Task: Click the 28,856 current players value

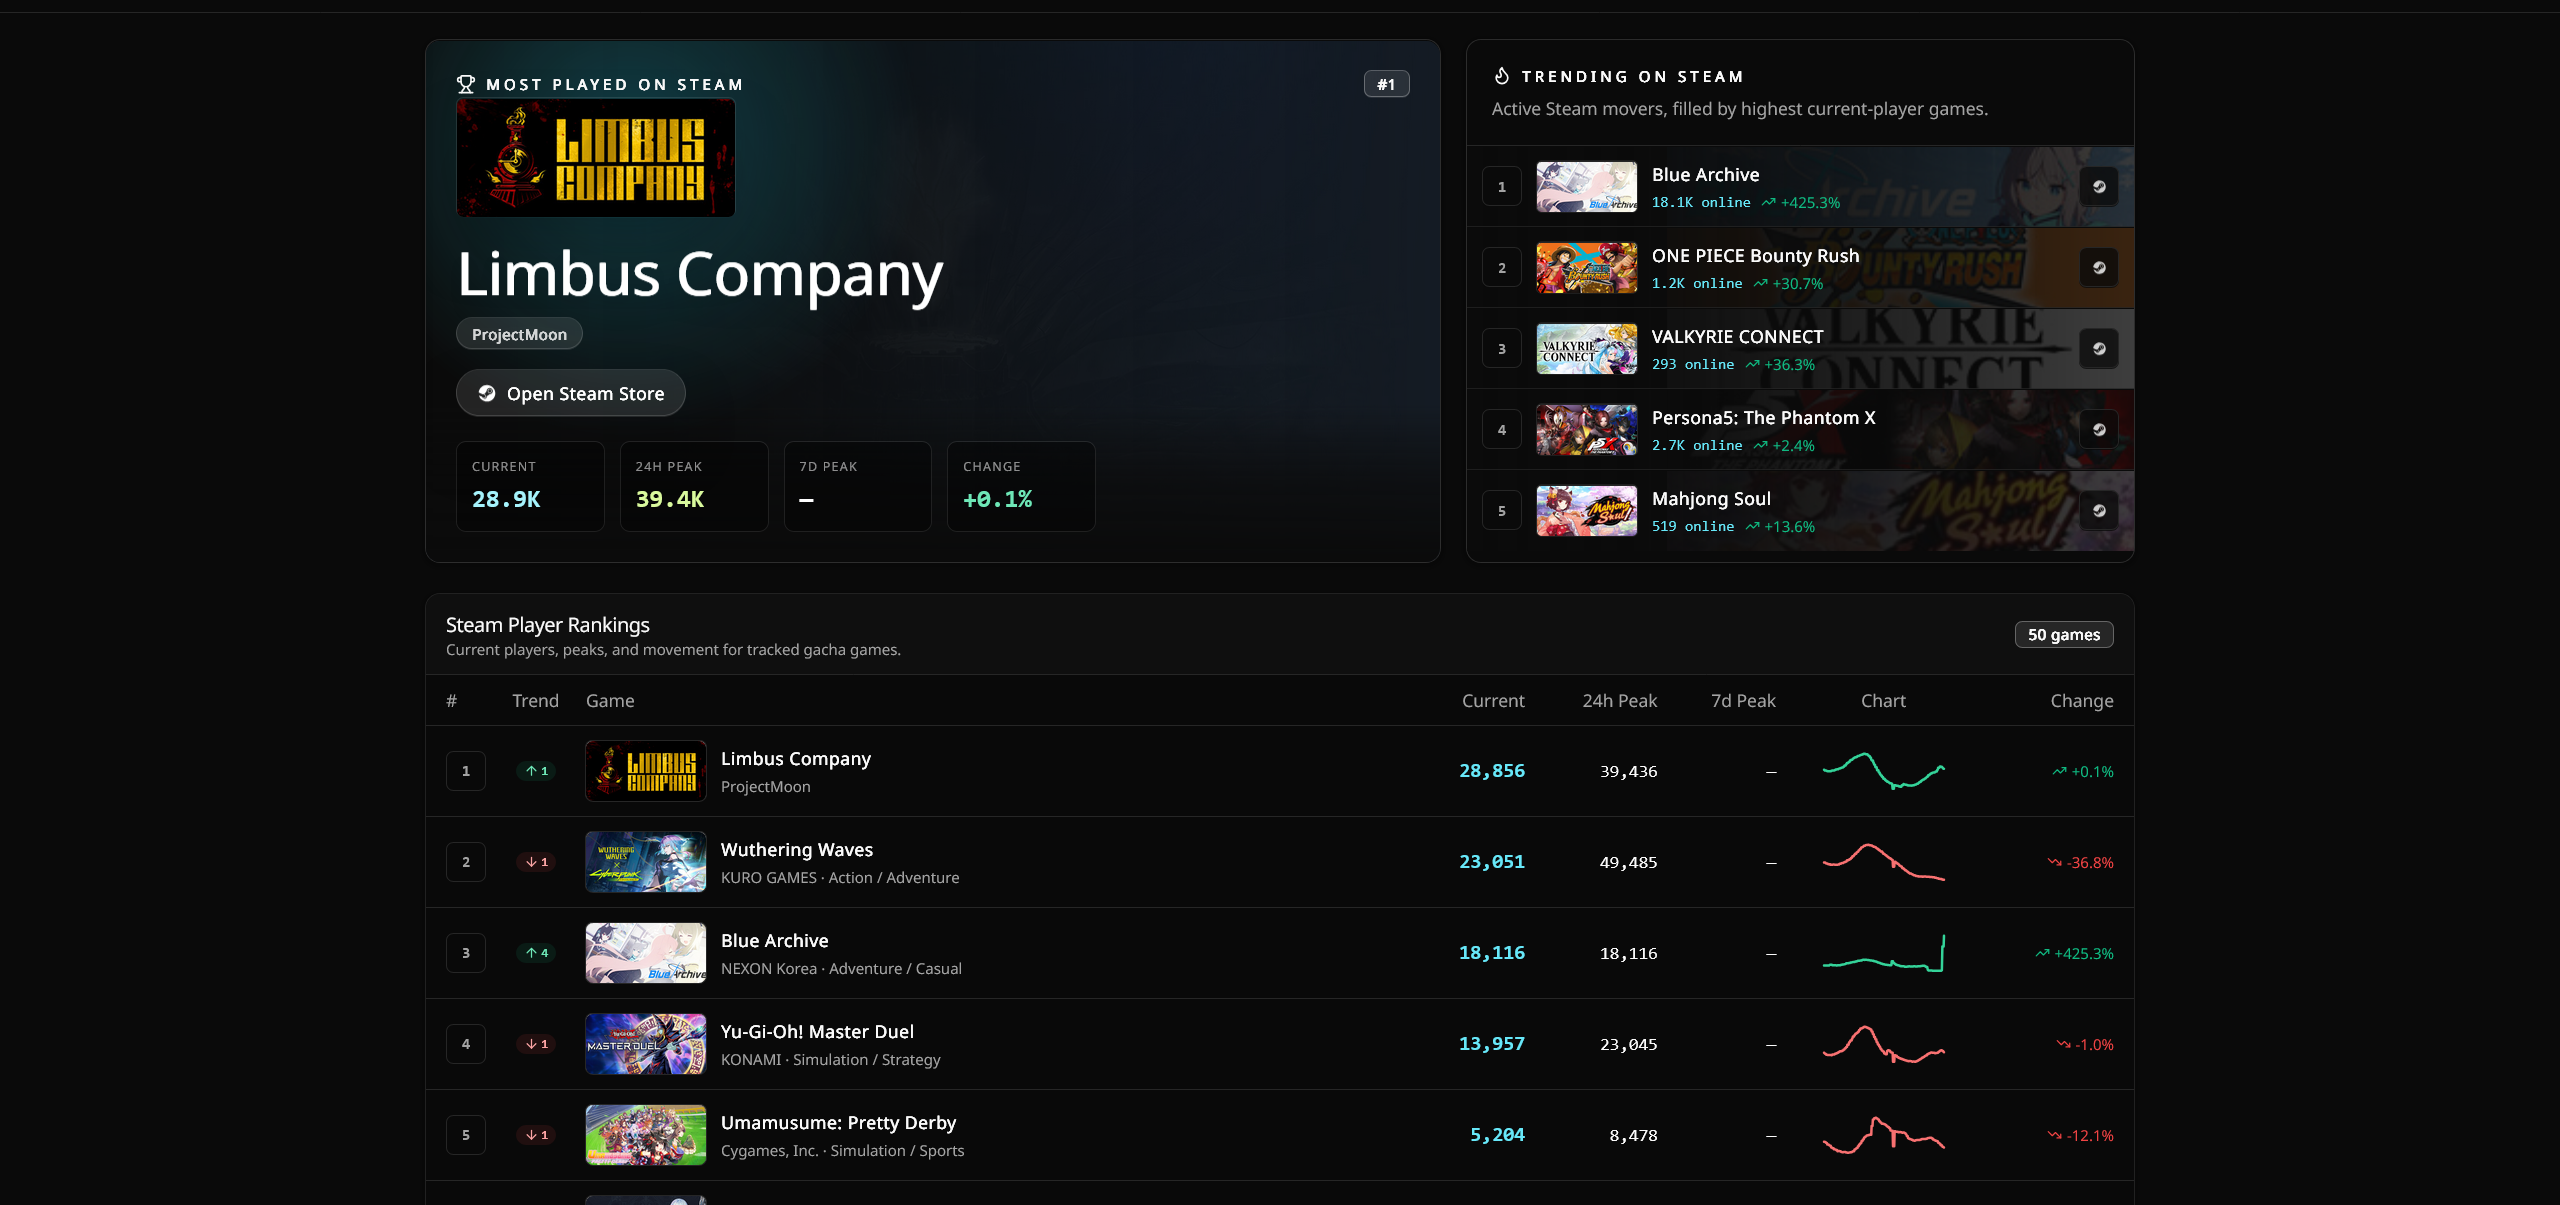Action: [x=1492, y=771]
